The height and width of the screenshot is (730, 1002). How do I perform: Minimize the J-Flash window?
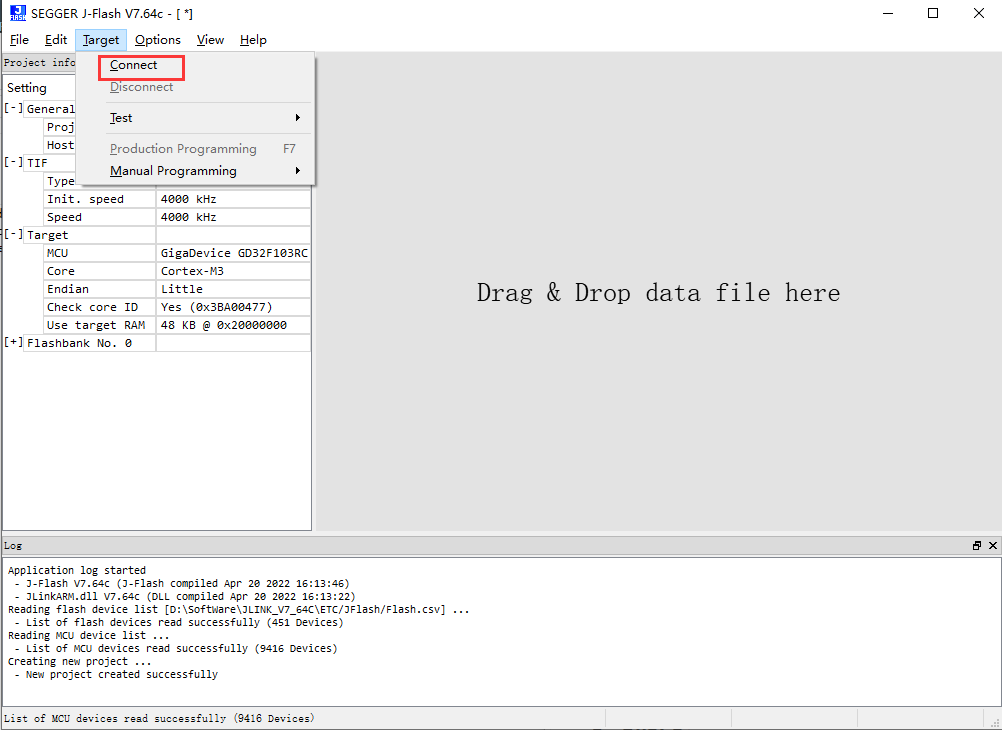pos(888,13)
